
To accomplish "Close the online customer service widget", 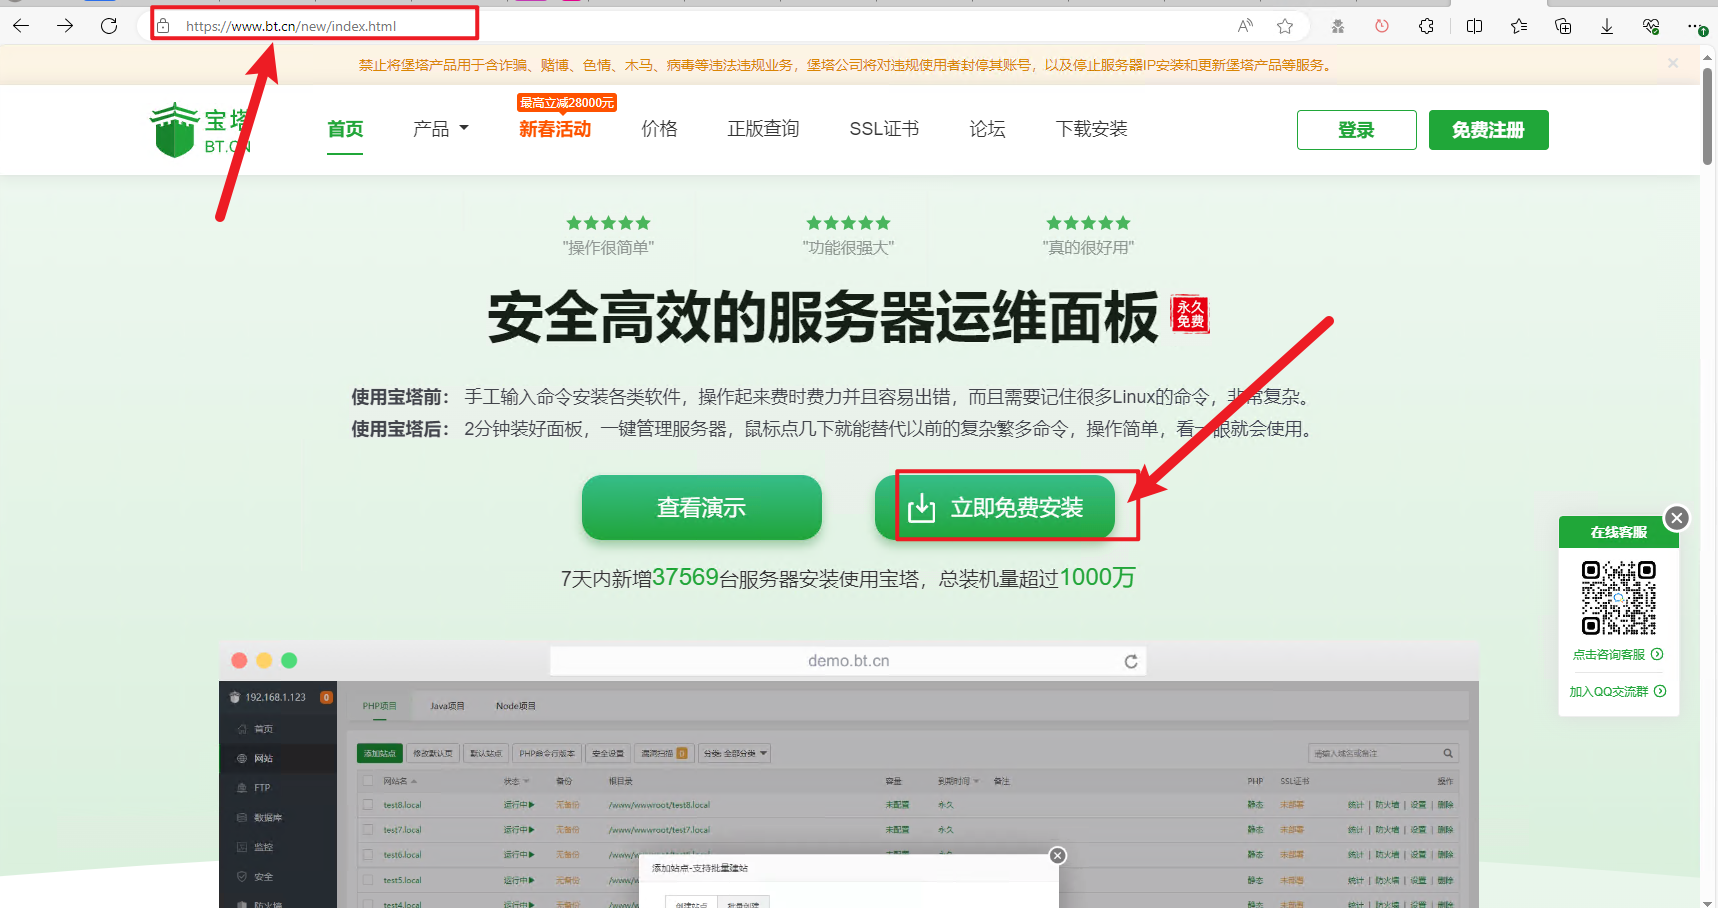I will 1677,518.
